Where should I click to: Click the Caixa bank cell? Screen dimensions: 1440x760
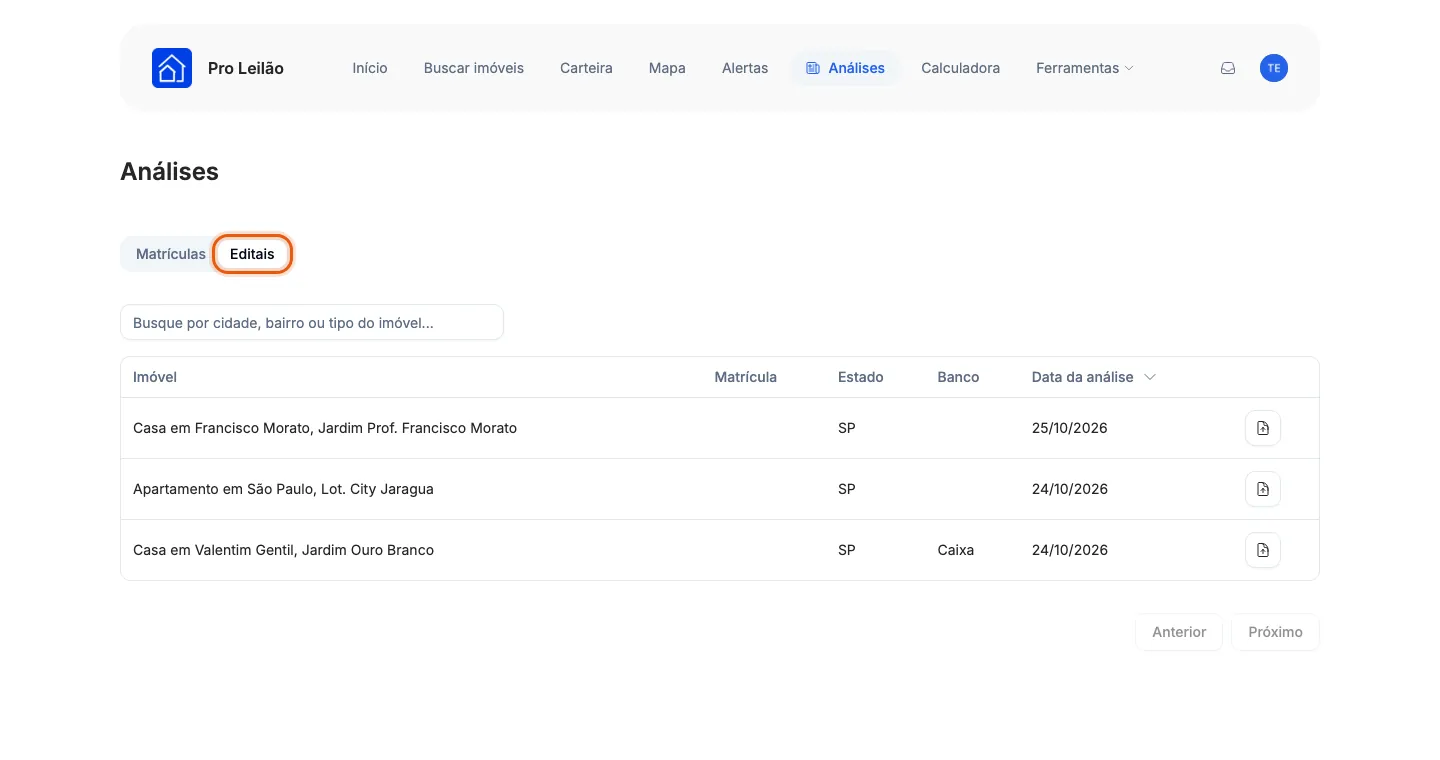tap(956, 550)
